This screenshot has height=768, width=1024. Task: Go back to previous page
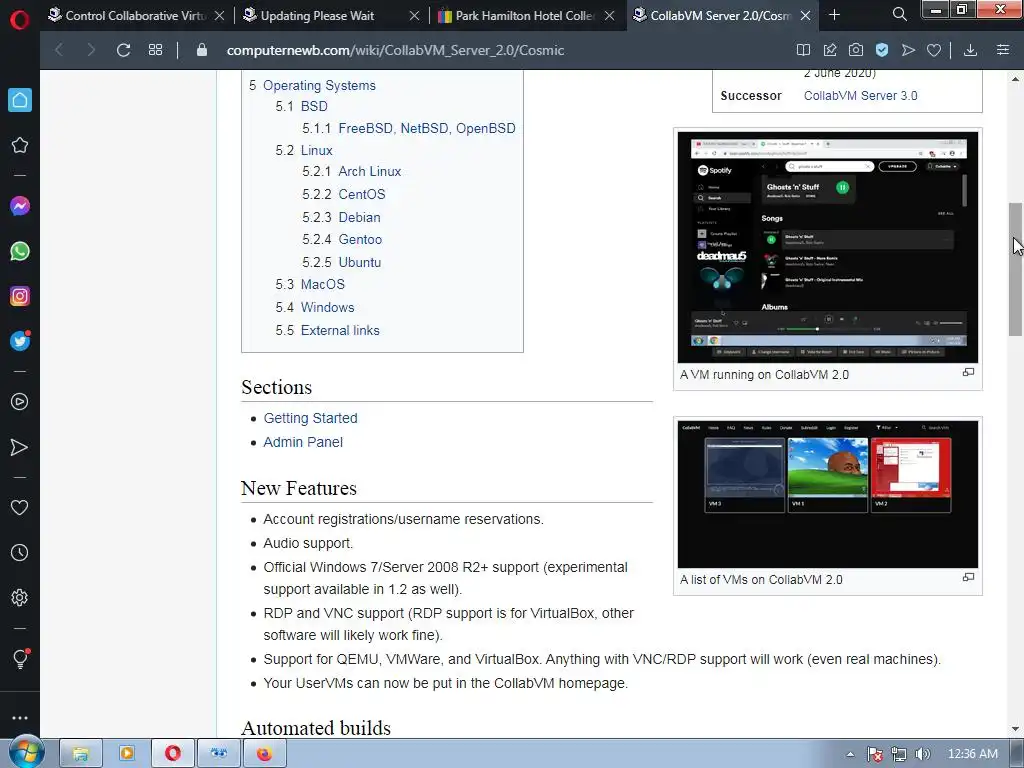tap(59, 50)
